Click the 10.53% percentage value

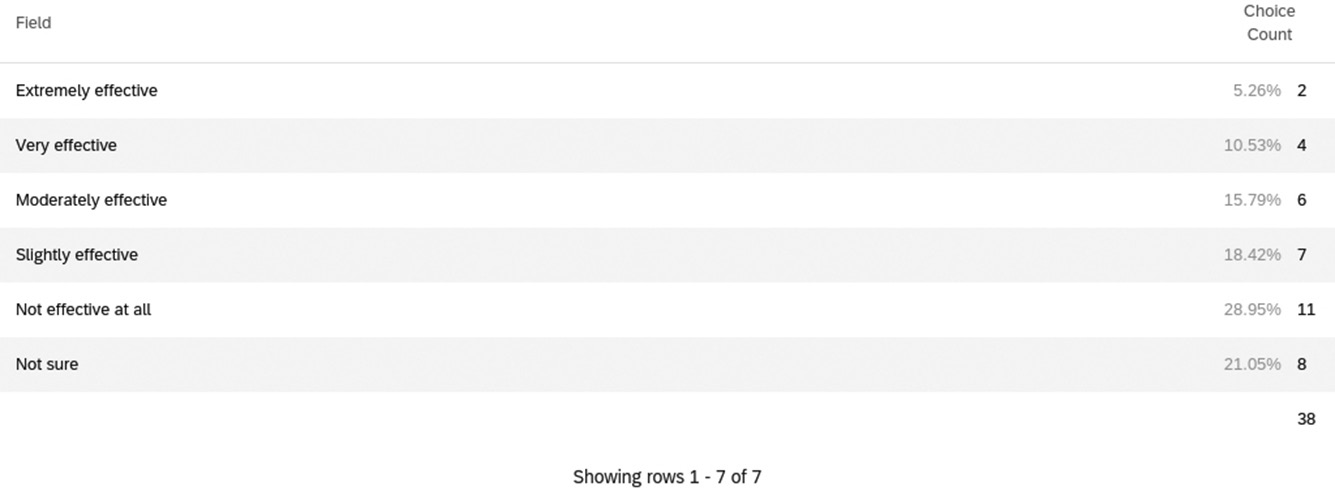[1252, 146]
